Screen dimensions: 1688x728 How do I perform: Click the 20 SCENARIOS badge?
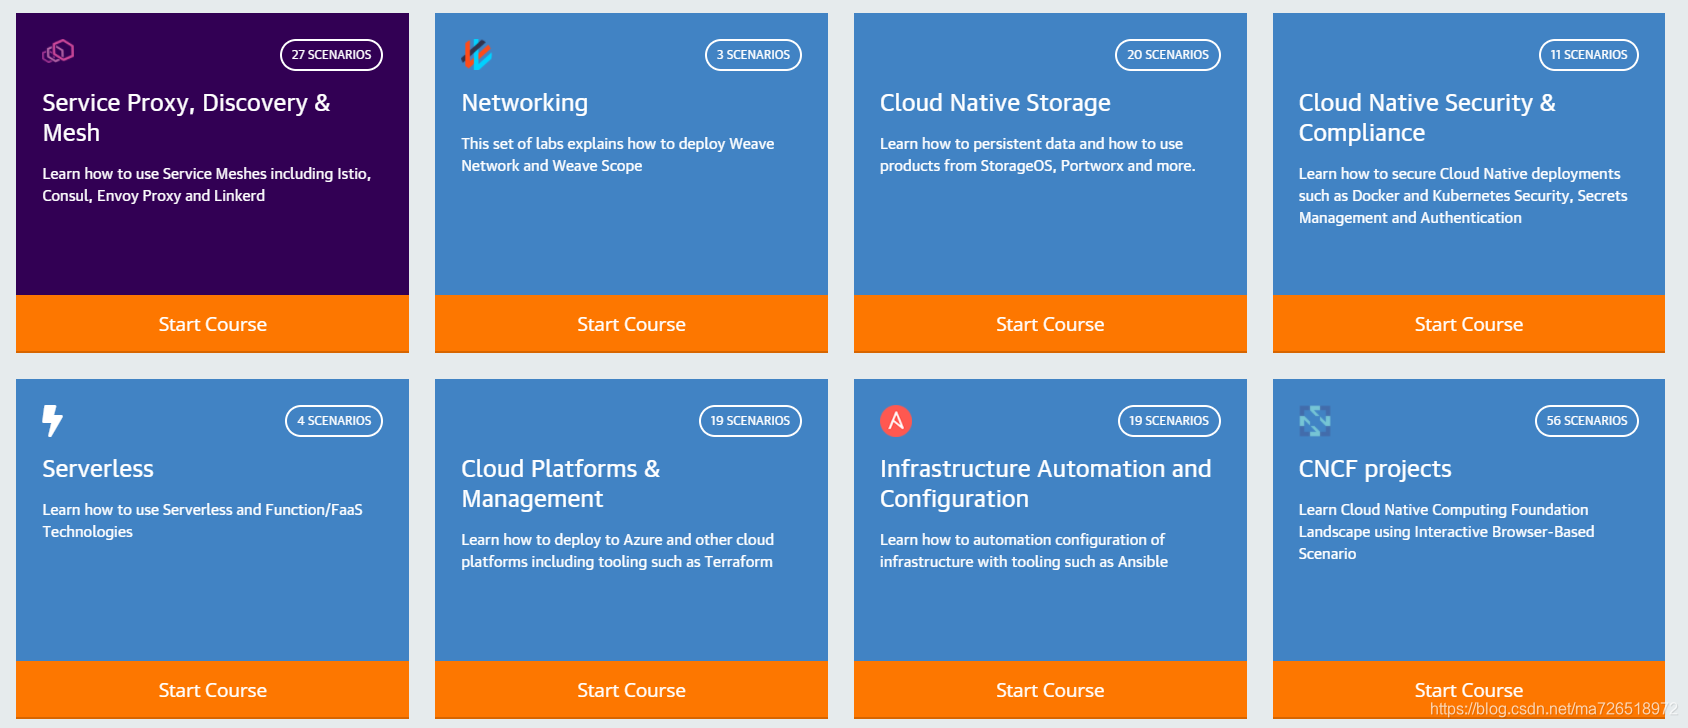(1168, 55)
